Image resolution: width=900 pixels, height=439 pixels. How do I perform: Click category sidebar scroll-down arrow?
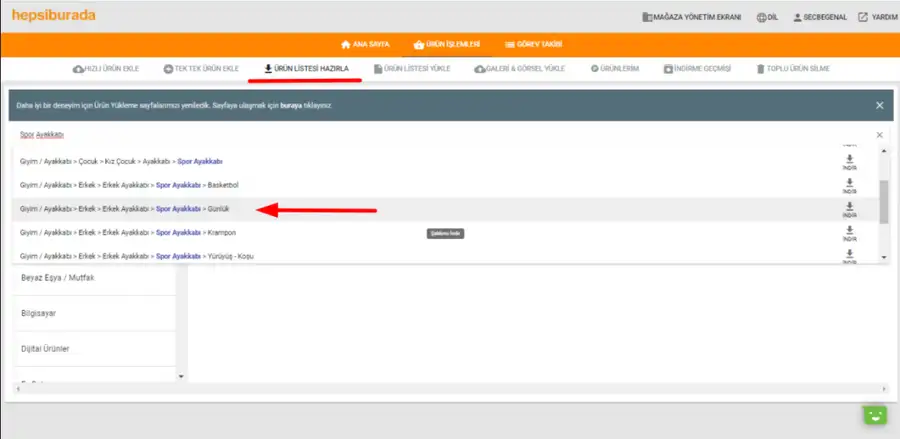tap(181, 376)
